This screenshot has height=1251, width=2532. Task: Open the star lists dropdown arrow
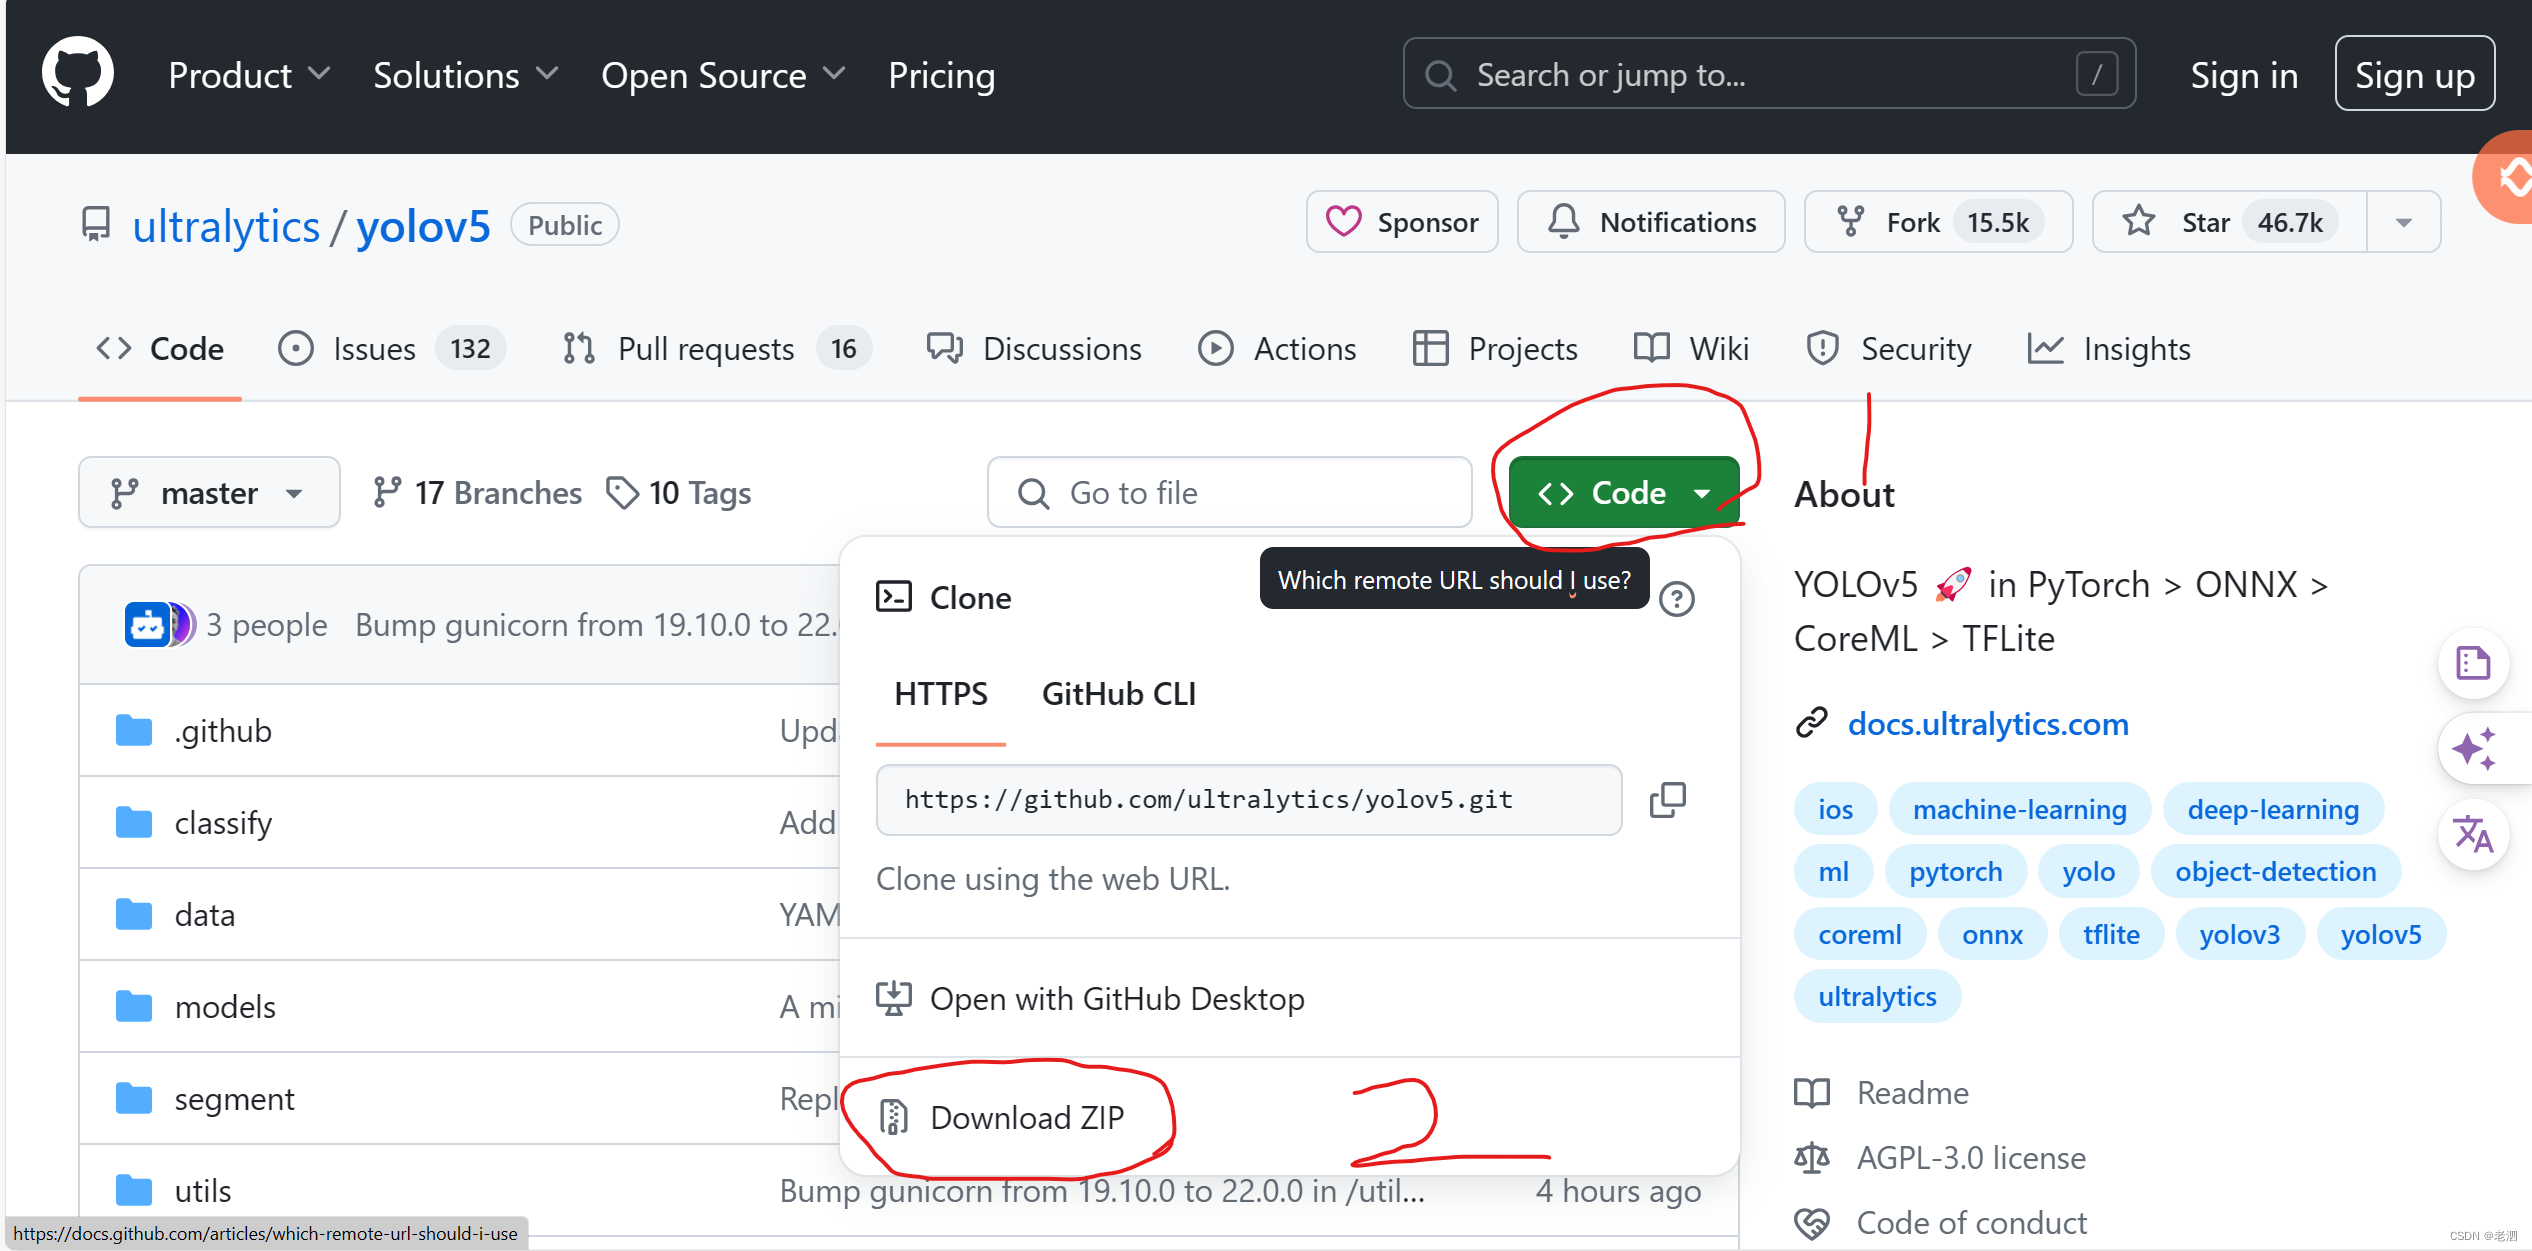coord(2404,222)
